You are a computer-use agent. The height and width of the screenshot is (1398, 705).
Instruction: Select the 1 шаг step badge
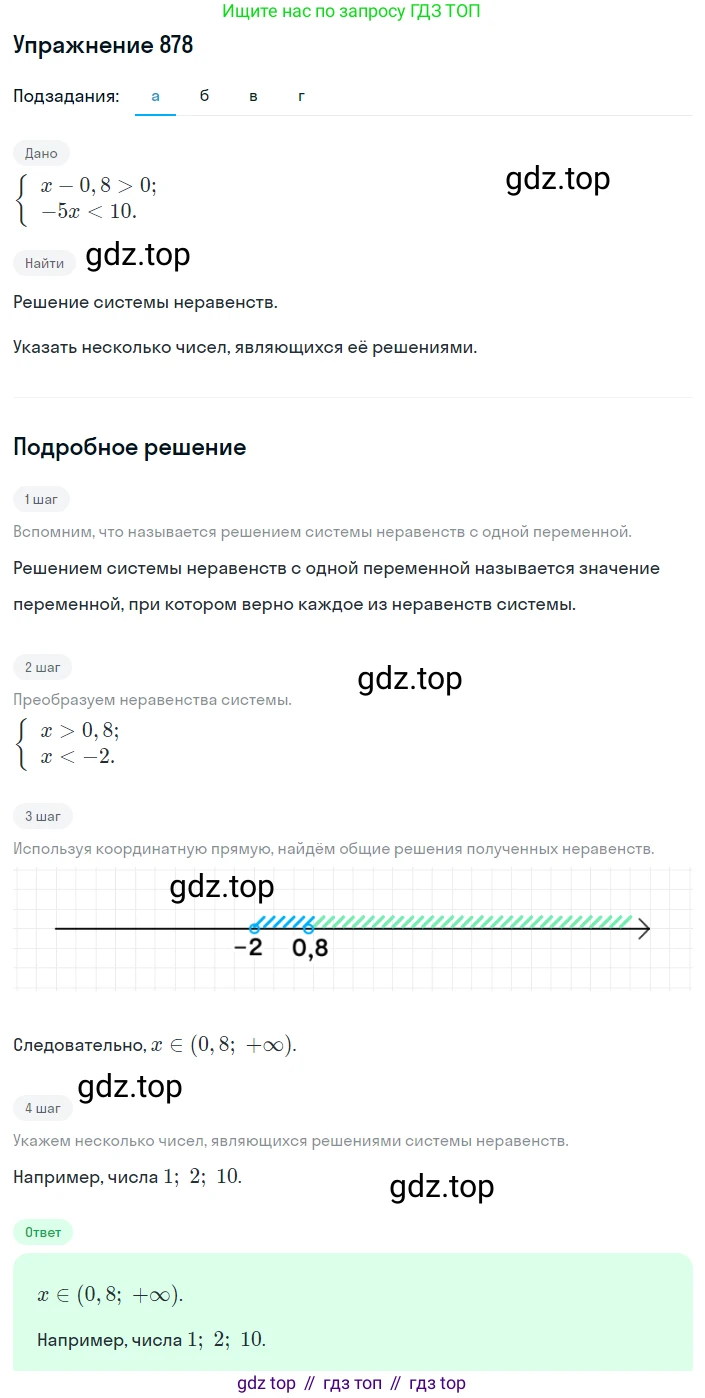[x=42, y=499]
